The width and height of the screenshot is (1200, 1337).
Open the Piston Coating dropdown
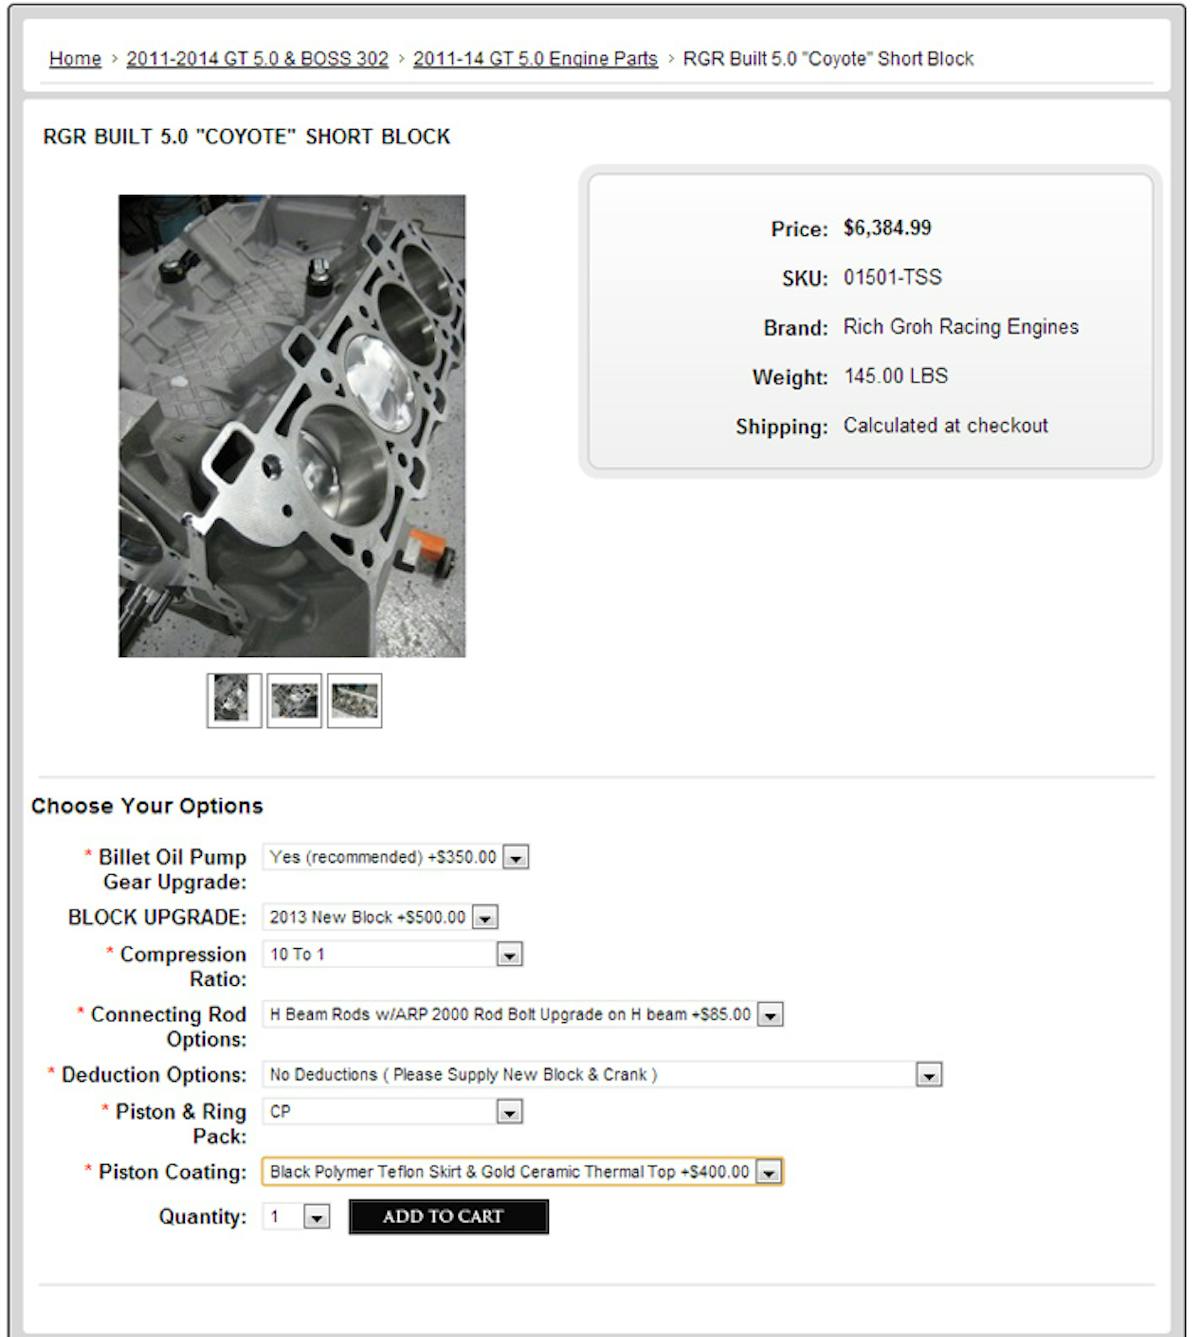click(x=521, y=1172)
